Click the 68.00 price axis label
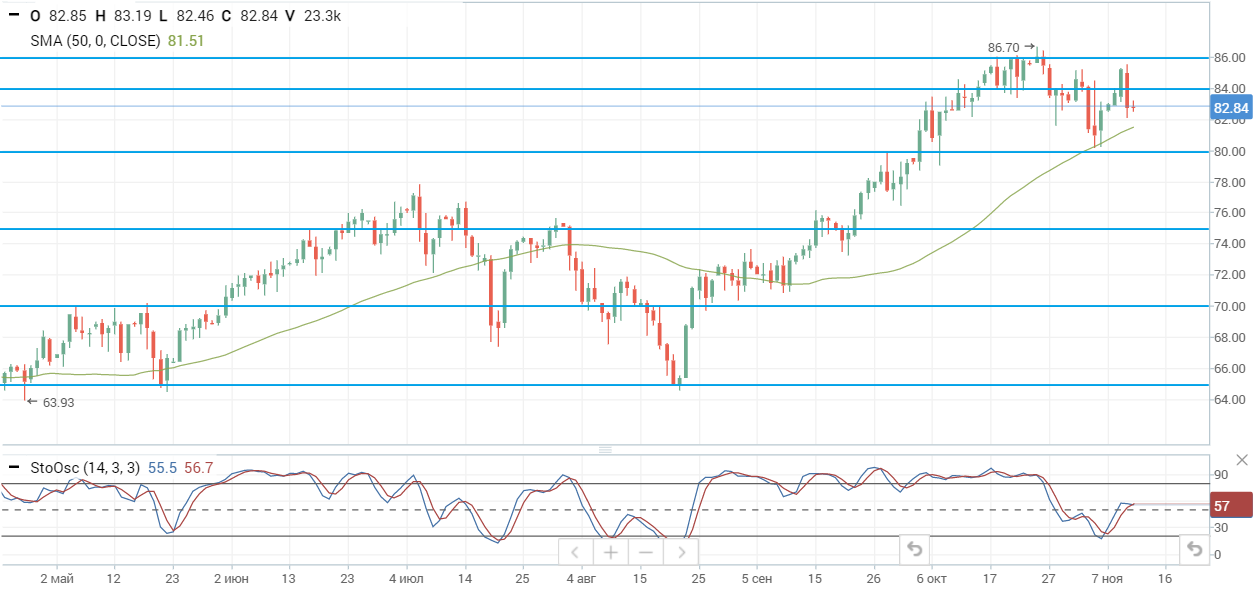The image size is (1255, 593). [x=1228, y=338]
